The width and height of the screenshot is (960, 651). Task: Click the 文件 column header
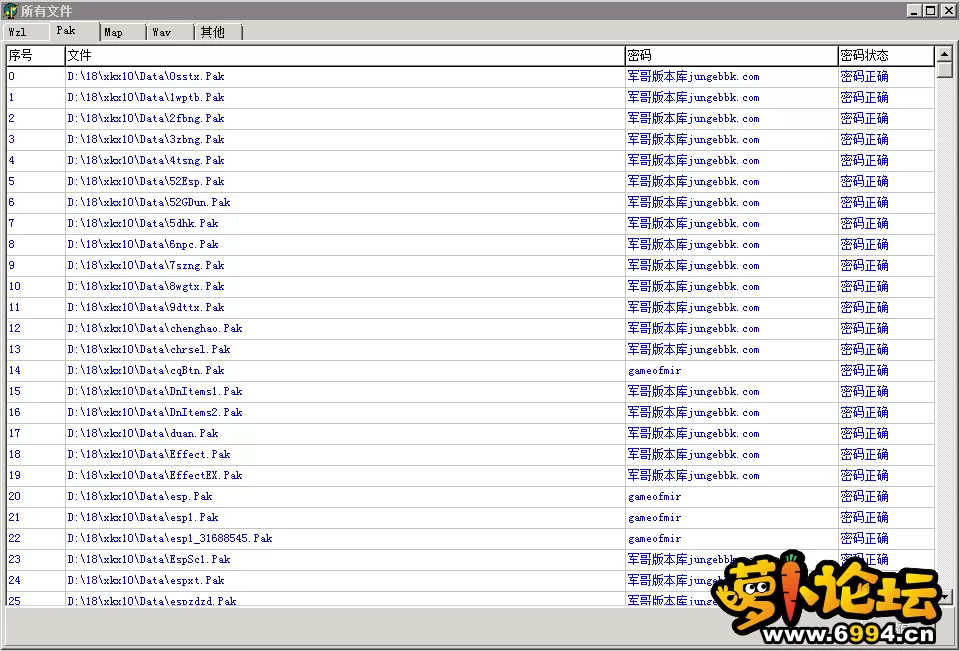[x=345, y=56]
